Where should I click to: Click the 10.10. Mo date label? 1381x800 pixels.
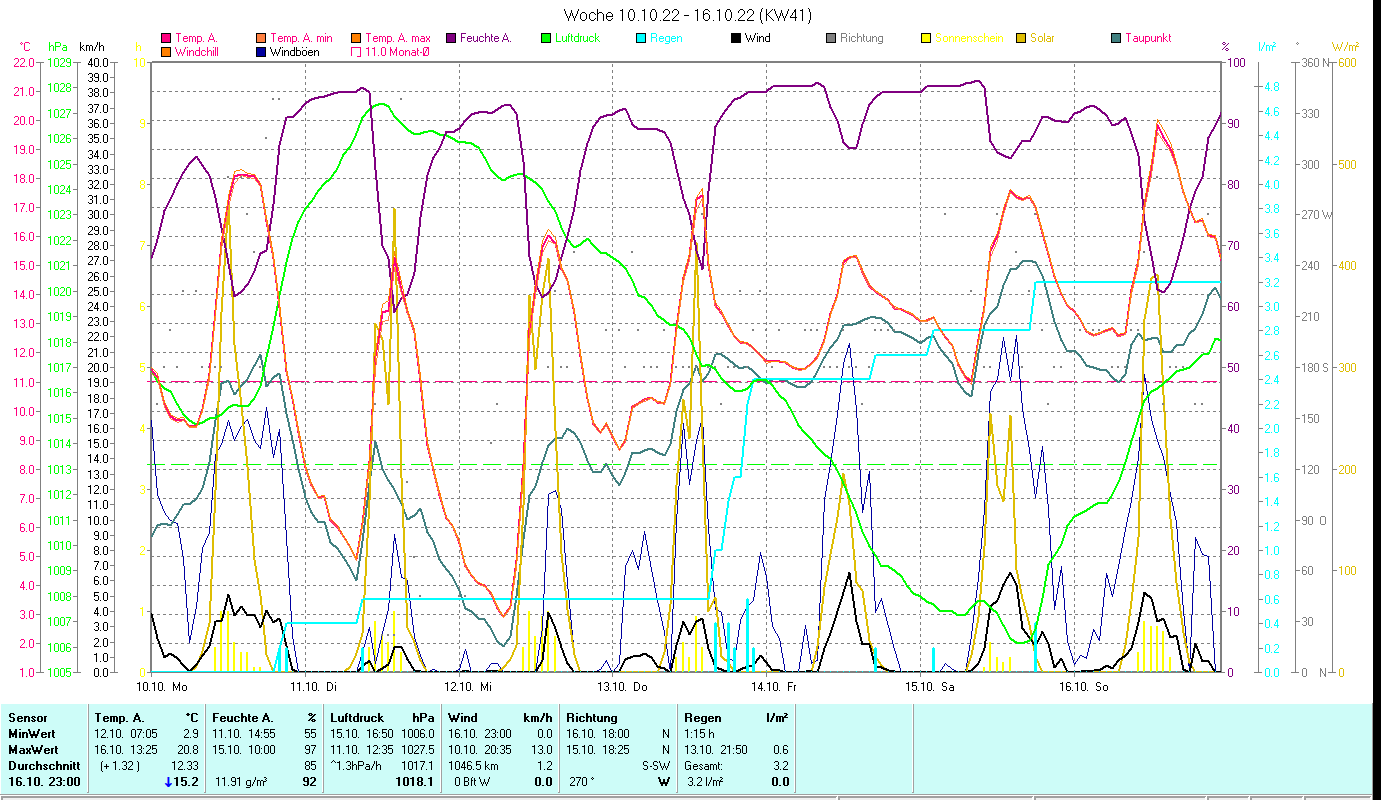click(x=162, y=687)
